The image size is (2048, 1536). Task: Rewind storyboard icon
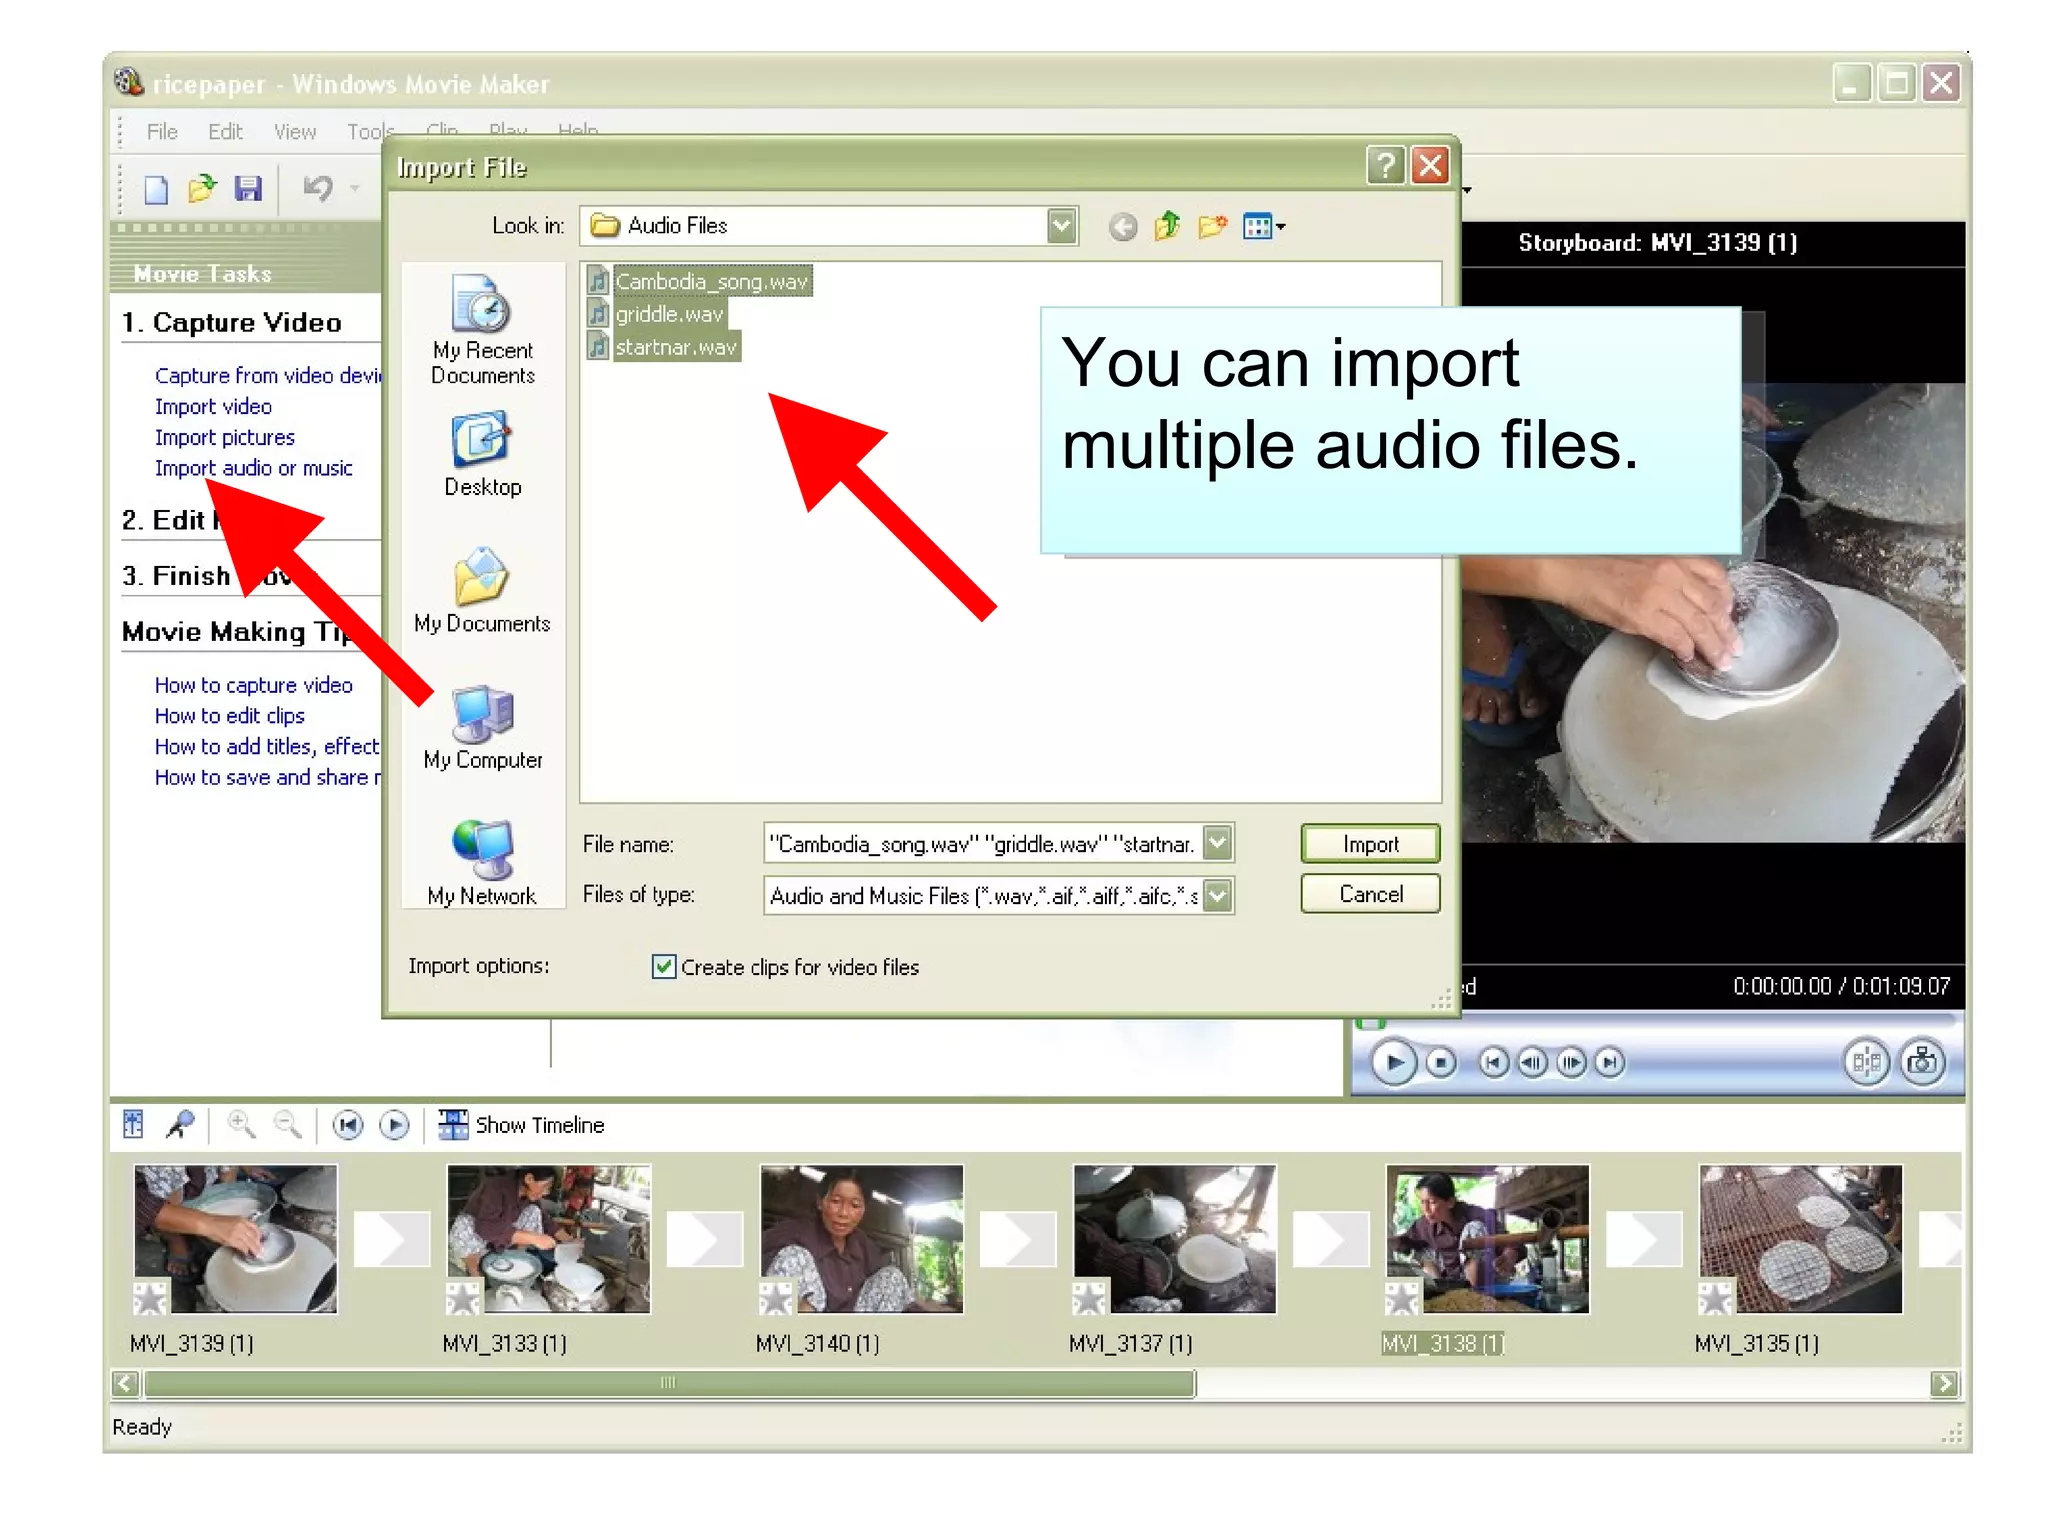click(x=347, y=1126)
